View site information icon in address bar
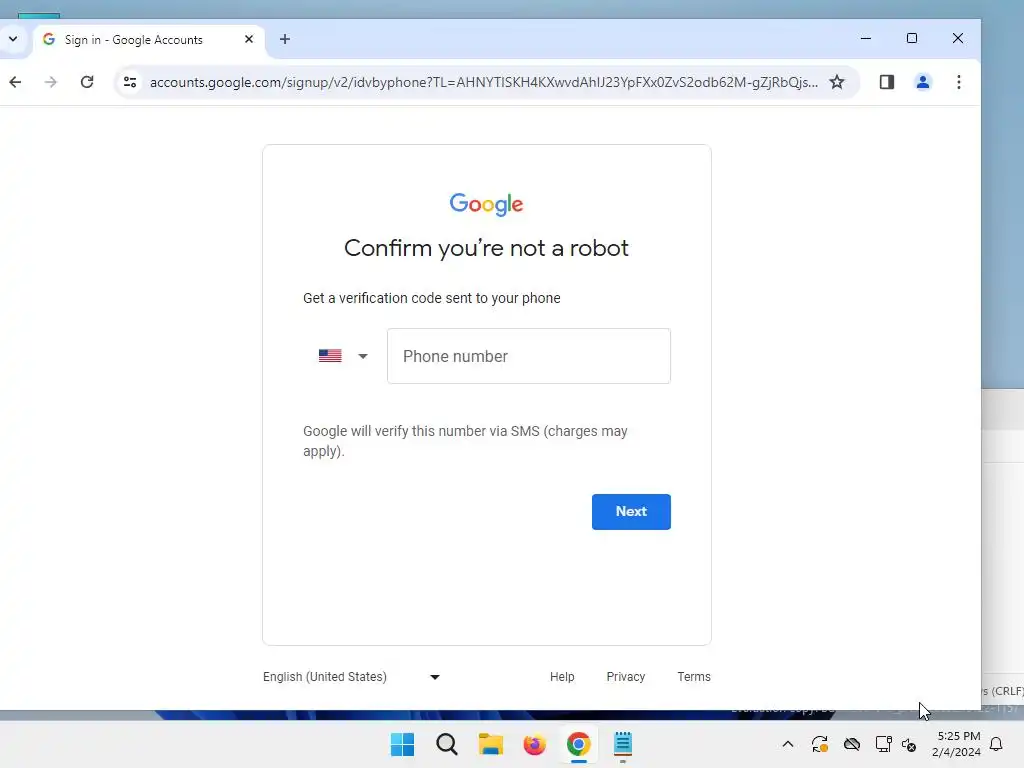The image size is (1024, 768). tap(130, 82)
